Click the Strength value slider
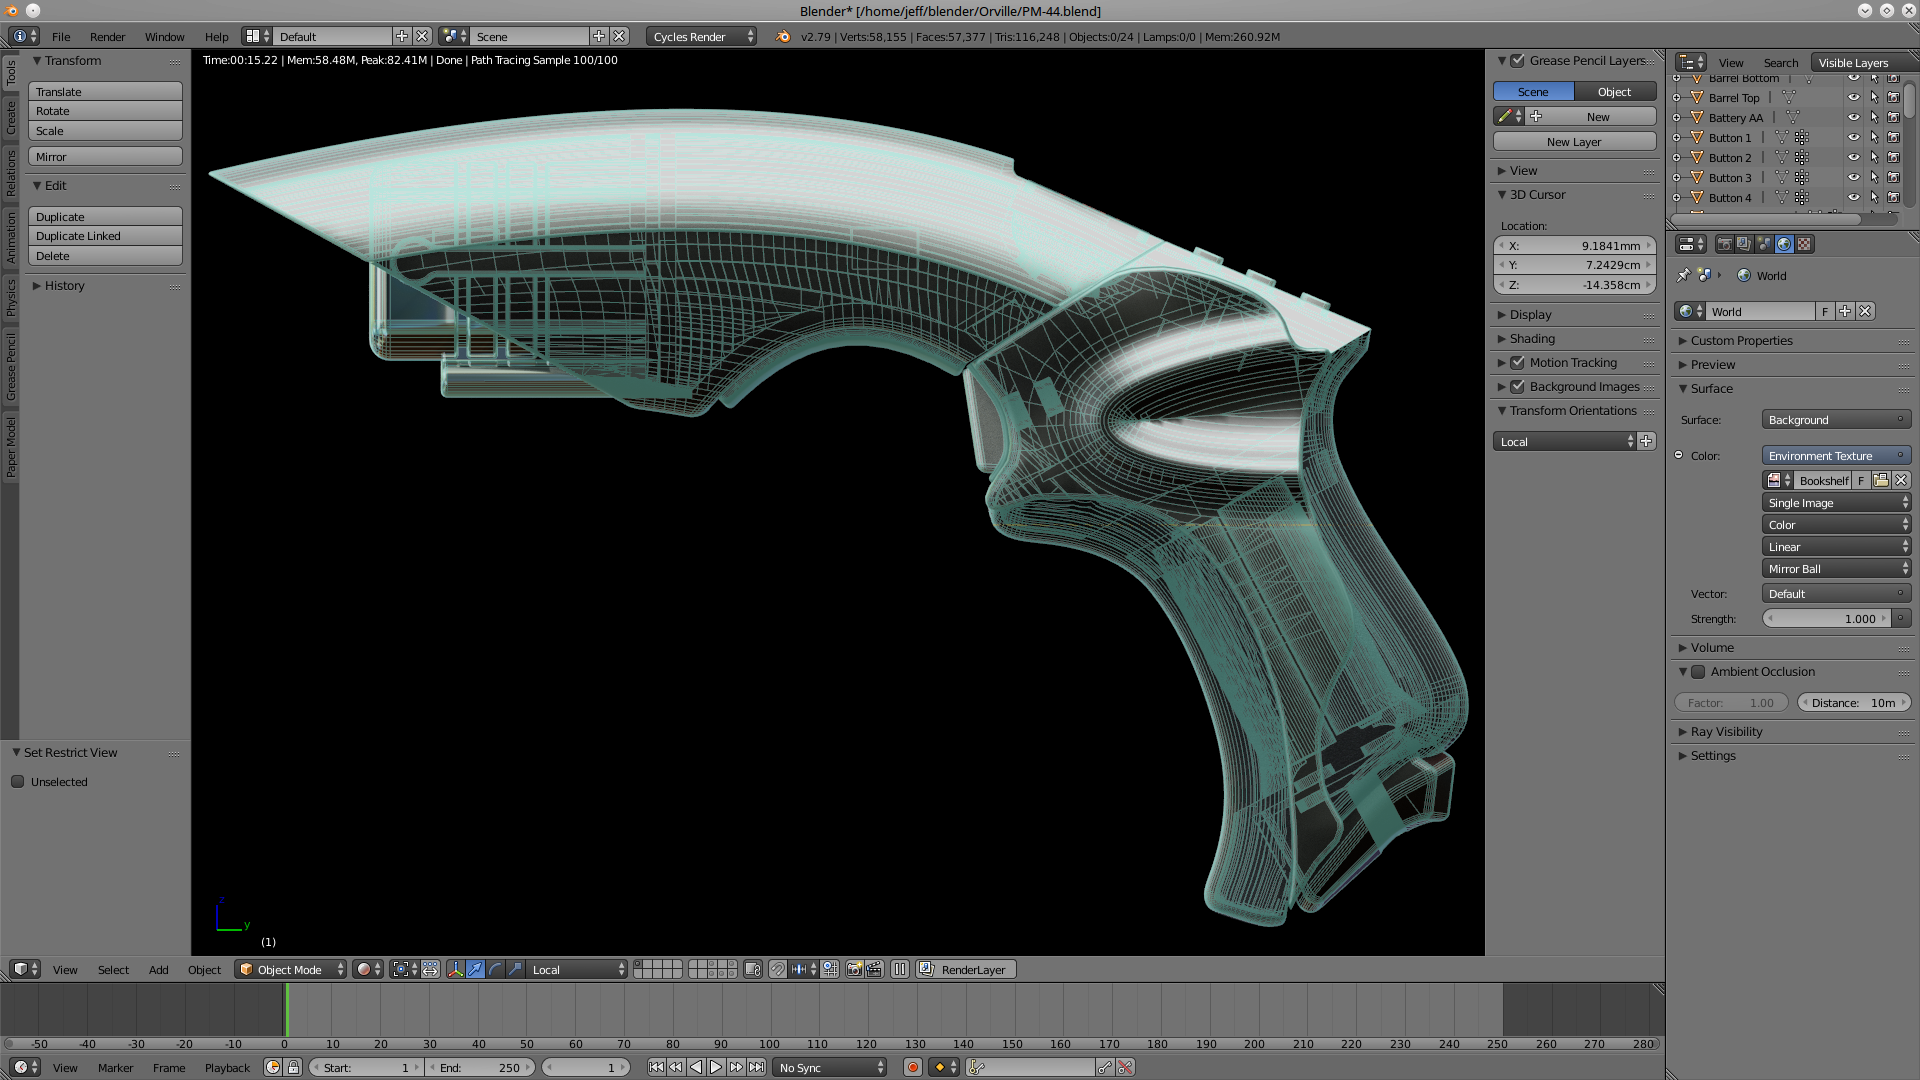Image resolution: width=1920 pixels, height=1080 pixels. (x=1826, y=618)
